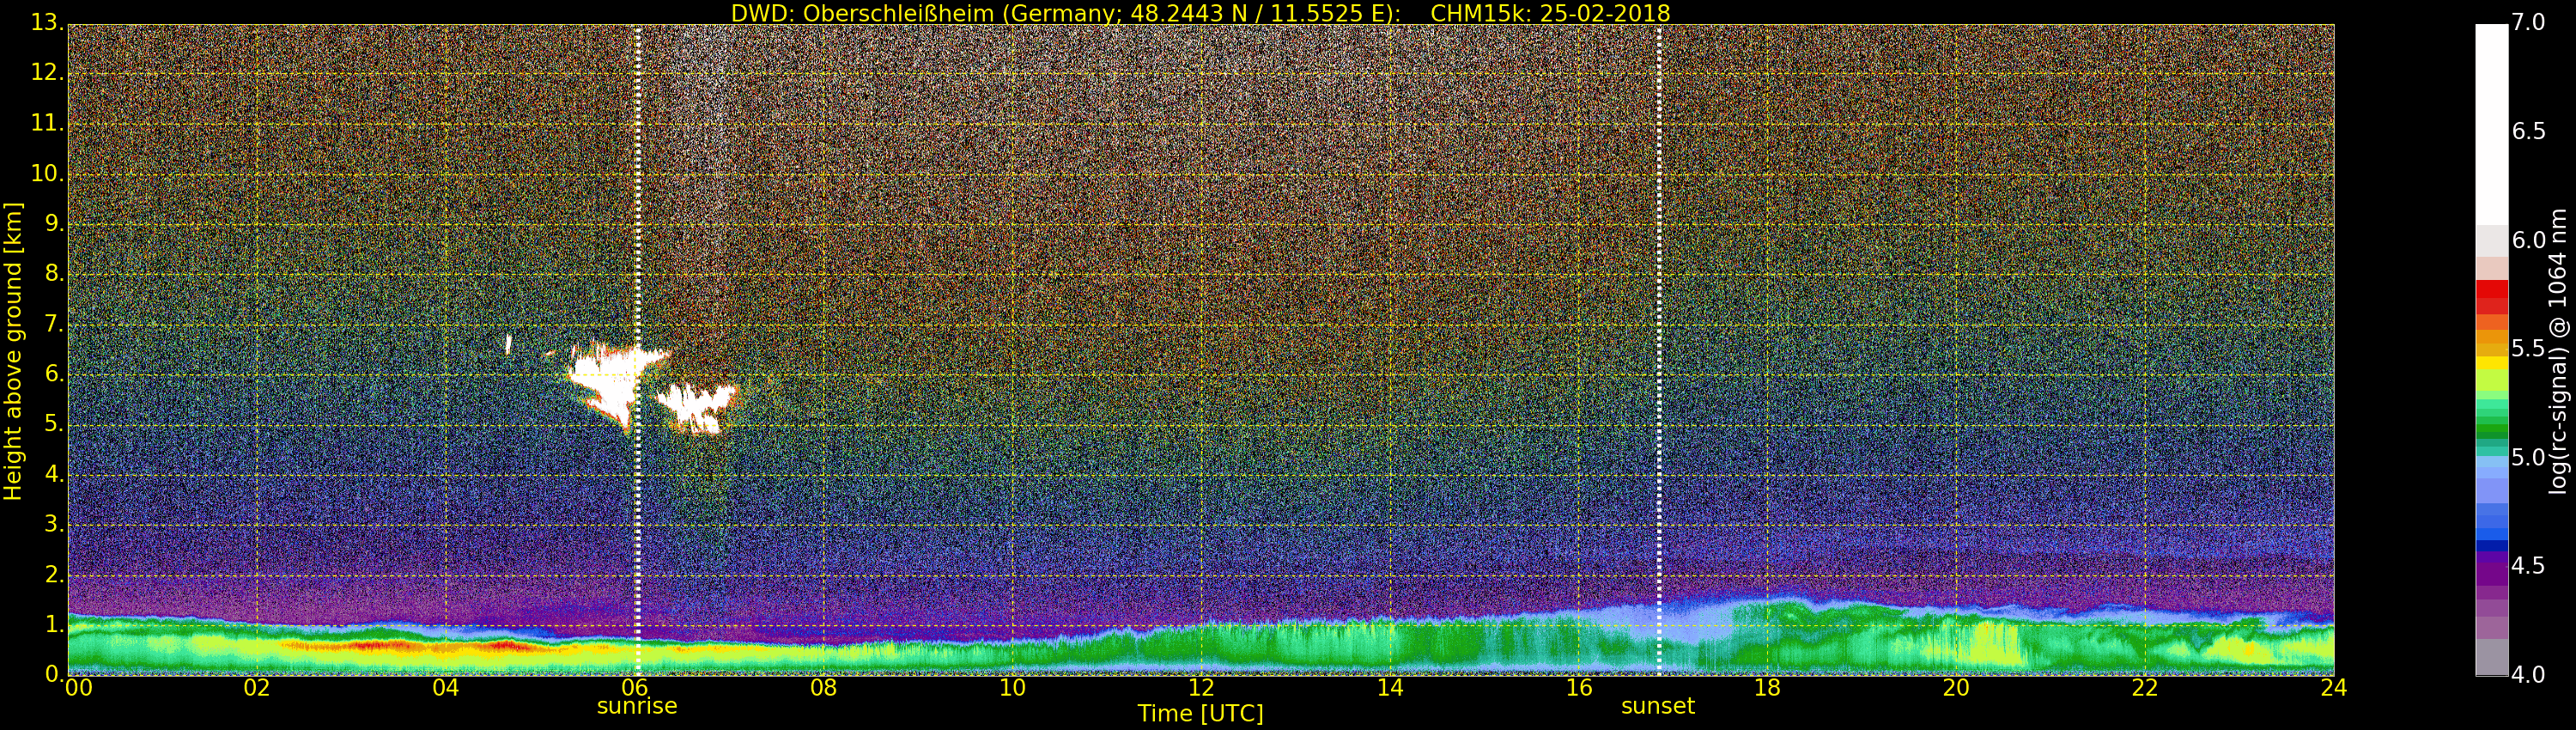Click the red aerosol layer near 03 UTC

[x=370, y=646]
